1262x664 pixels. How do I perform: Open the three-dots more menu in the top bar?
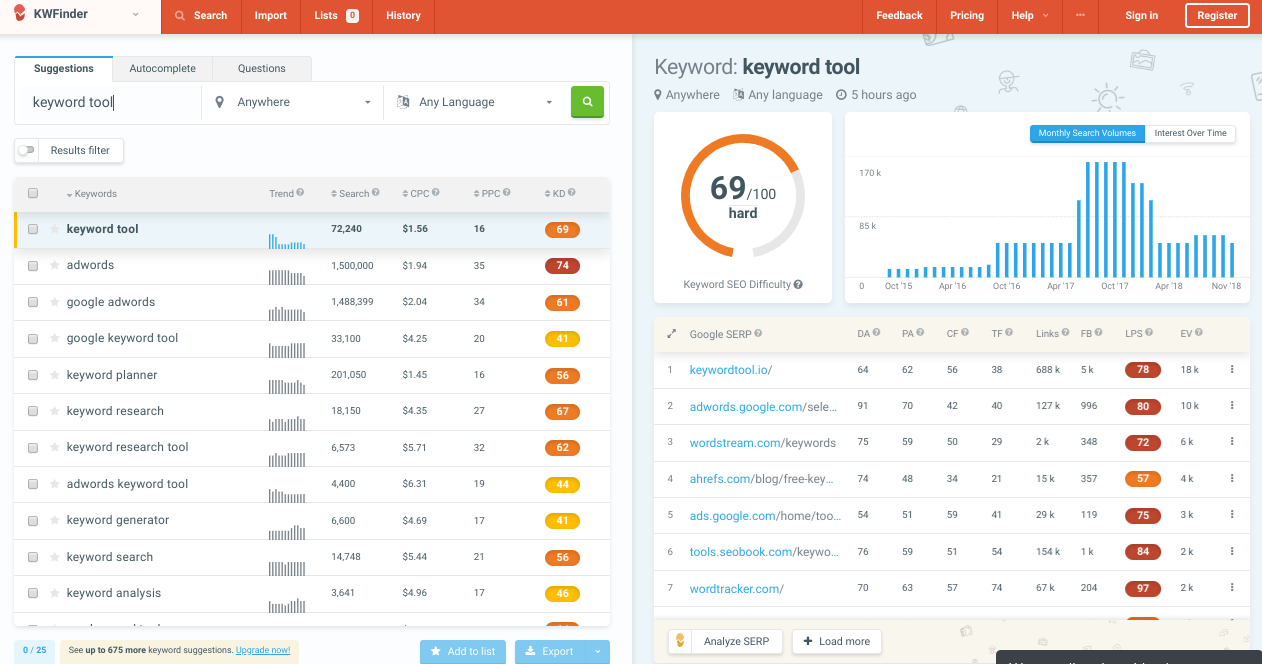(x=1080, y=16)
